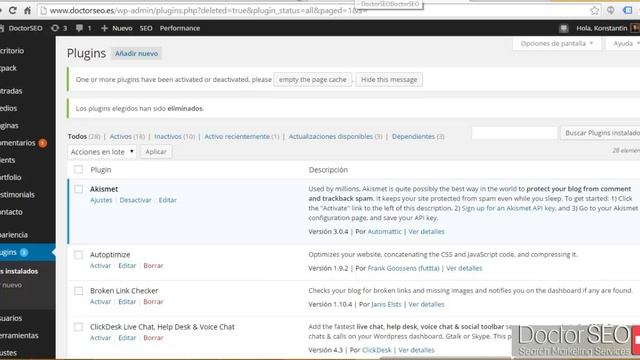Open Automattic author link
This screenshot has width=640, height=360.
(384, 231)
